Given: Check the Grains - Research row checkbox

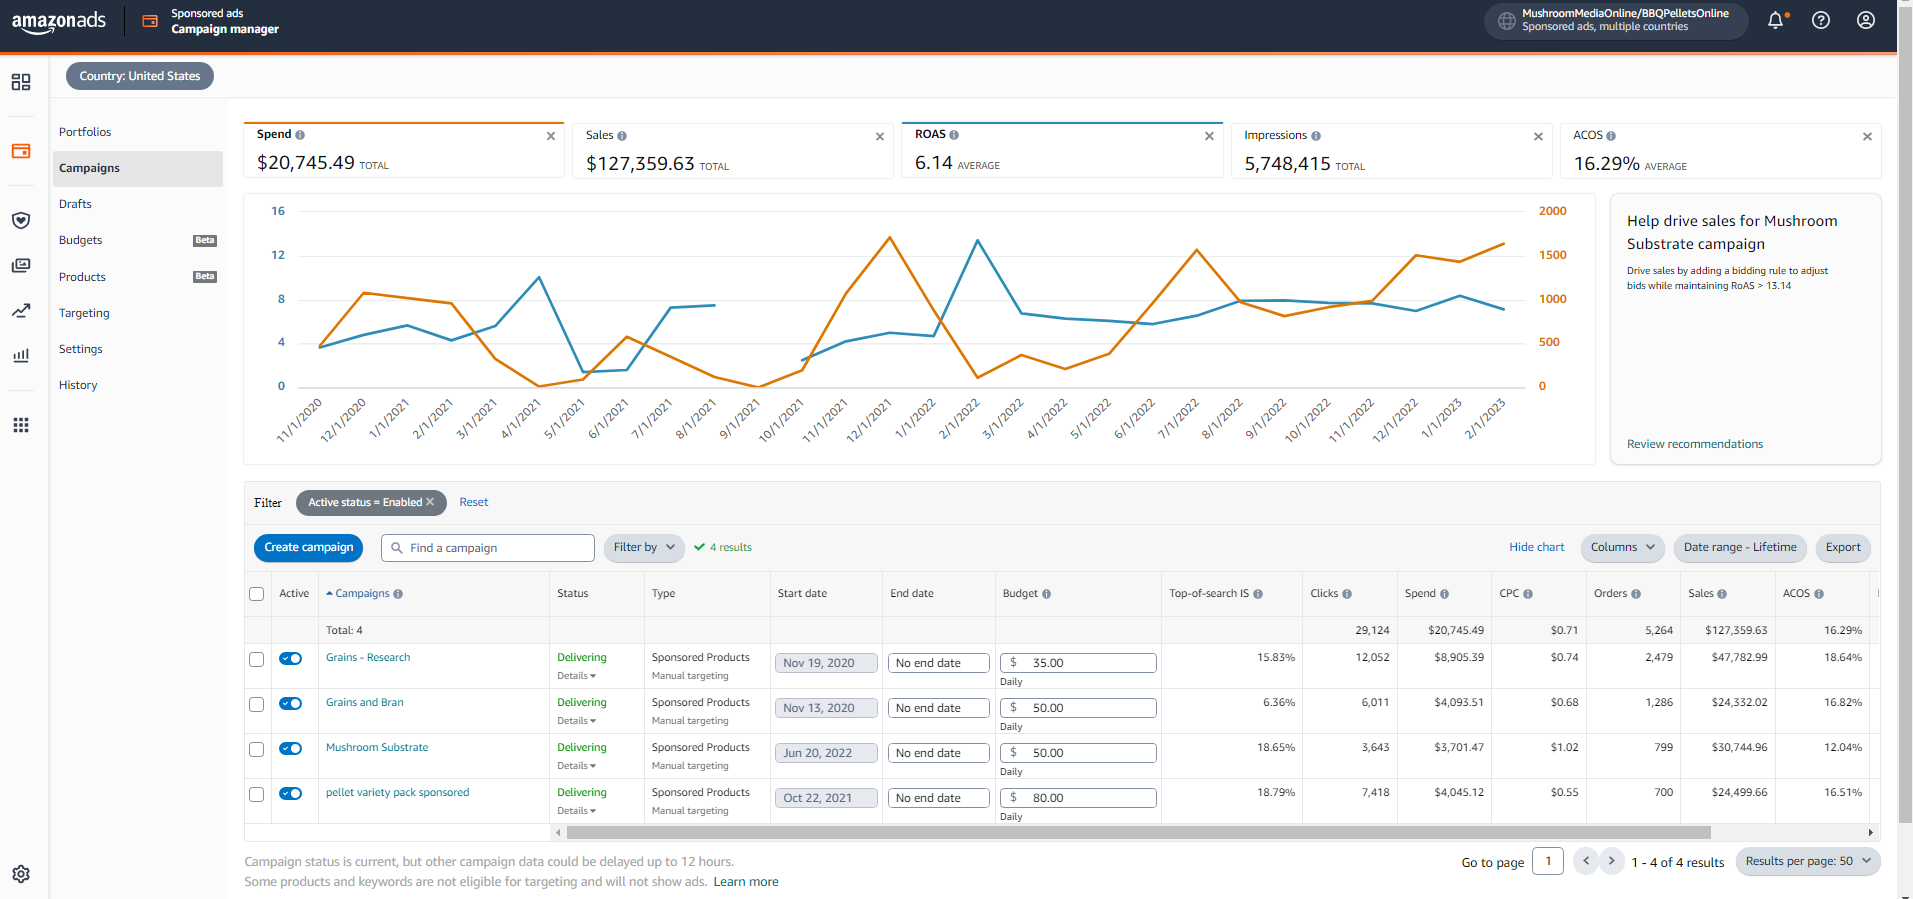Looking at the screenshot, I should [257, 659].
